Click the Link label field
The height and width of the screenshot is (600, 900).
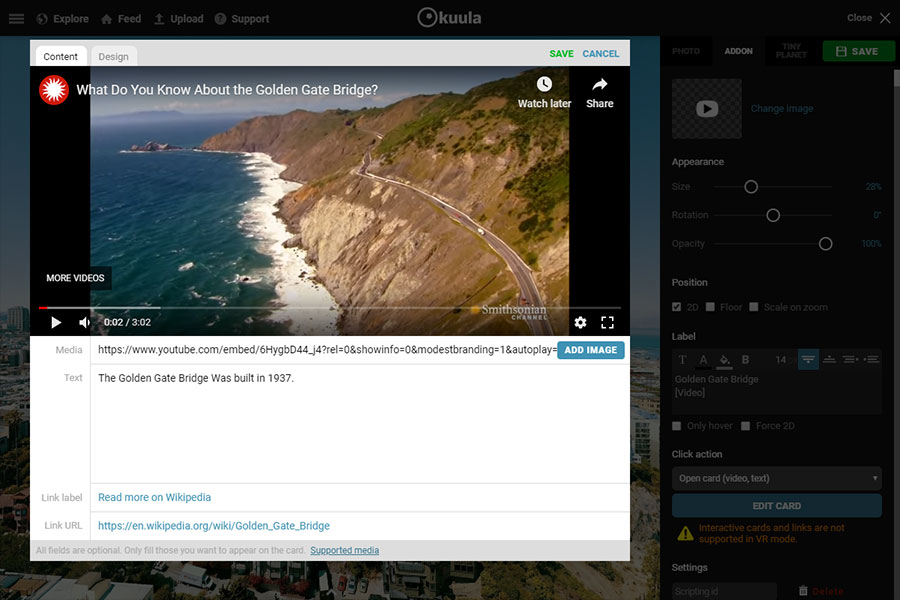(x=360, y=497)
